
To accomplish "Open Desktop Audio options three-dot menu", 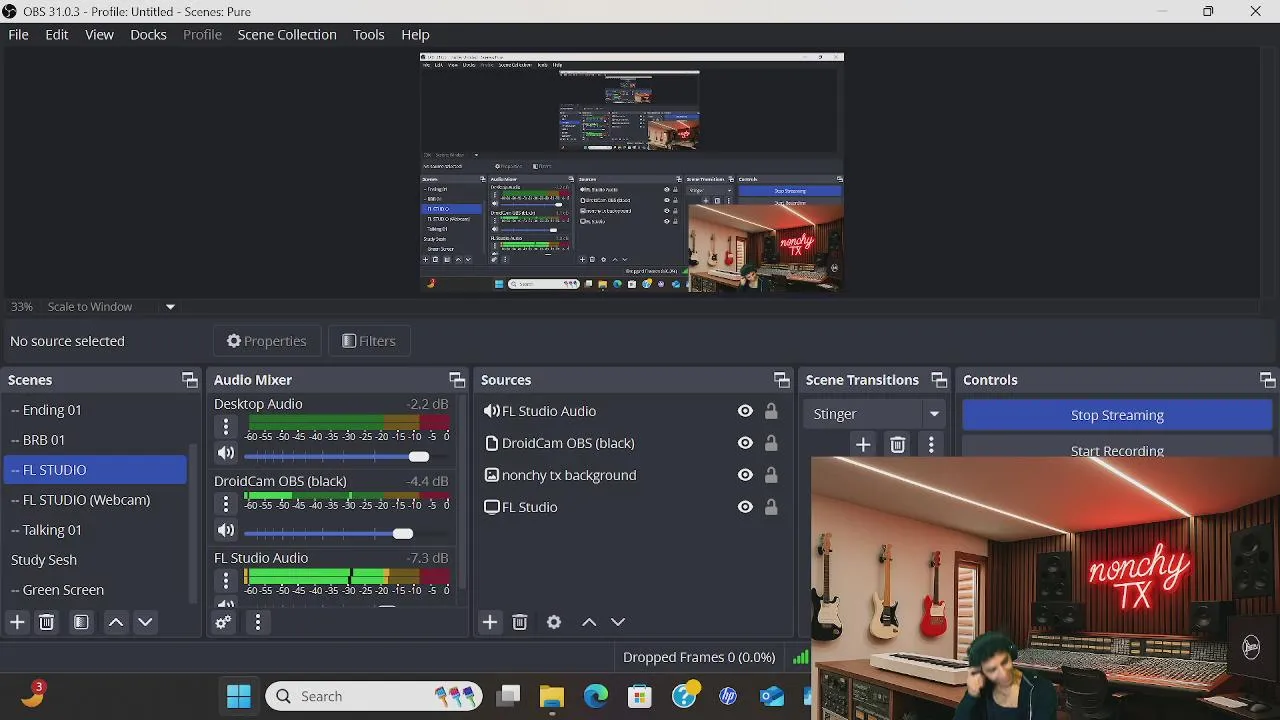I will 226,427.
